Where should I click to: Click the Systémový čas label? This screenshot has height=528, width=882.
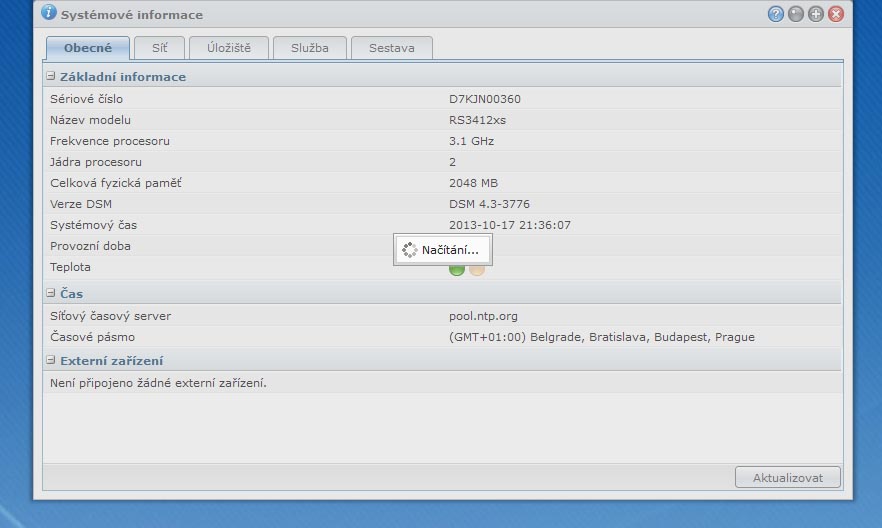pyautogui.click(x=93, y=225)
